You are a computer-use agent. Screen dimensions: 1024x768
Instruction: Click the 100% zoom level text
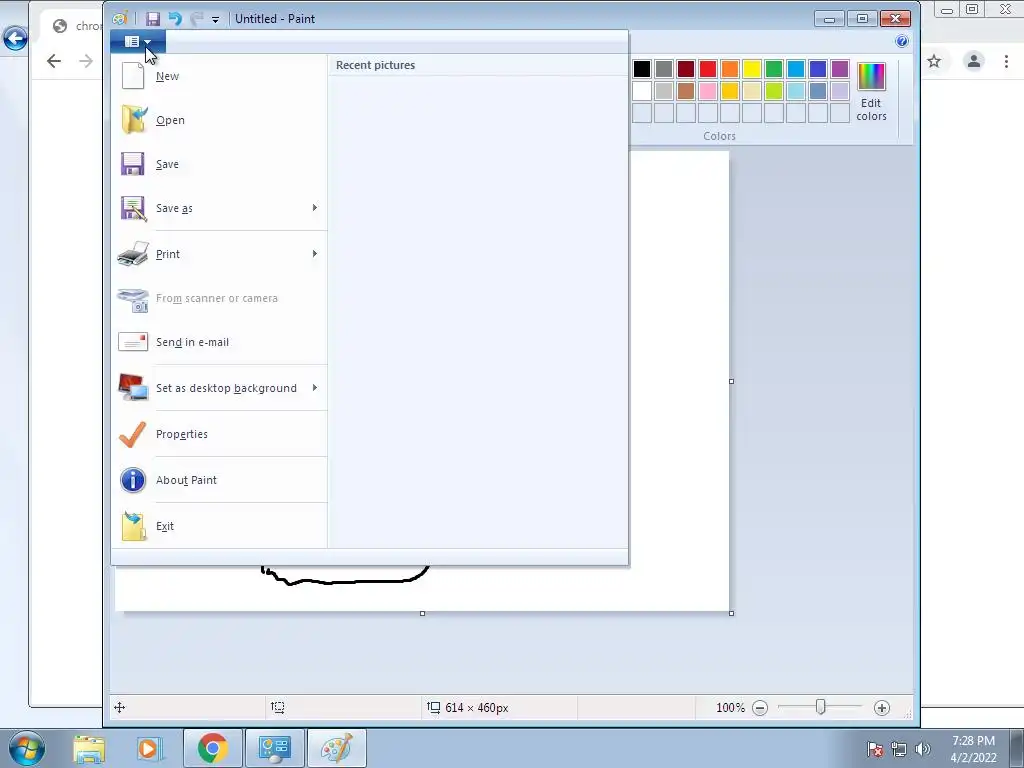(x=730, y=708)
